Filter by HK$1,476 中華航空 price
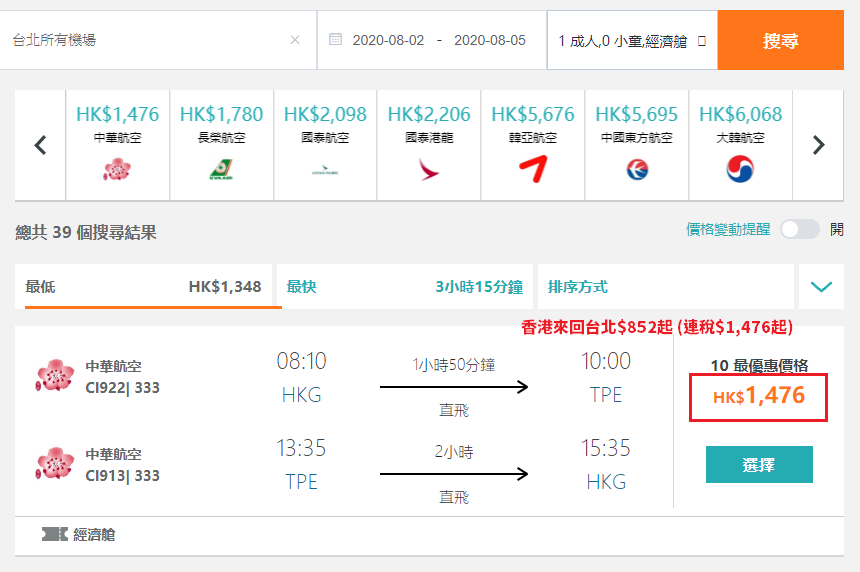This screenshot has width=860, height=572. (117, 114)
